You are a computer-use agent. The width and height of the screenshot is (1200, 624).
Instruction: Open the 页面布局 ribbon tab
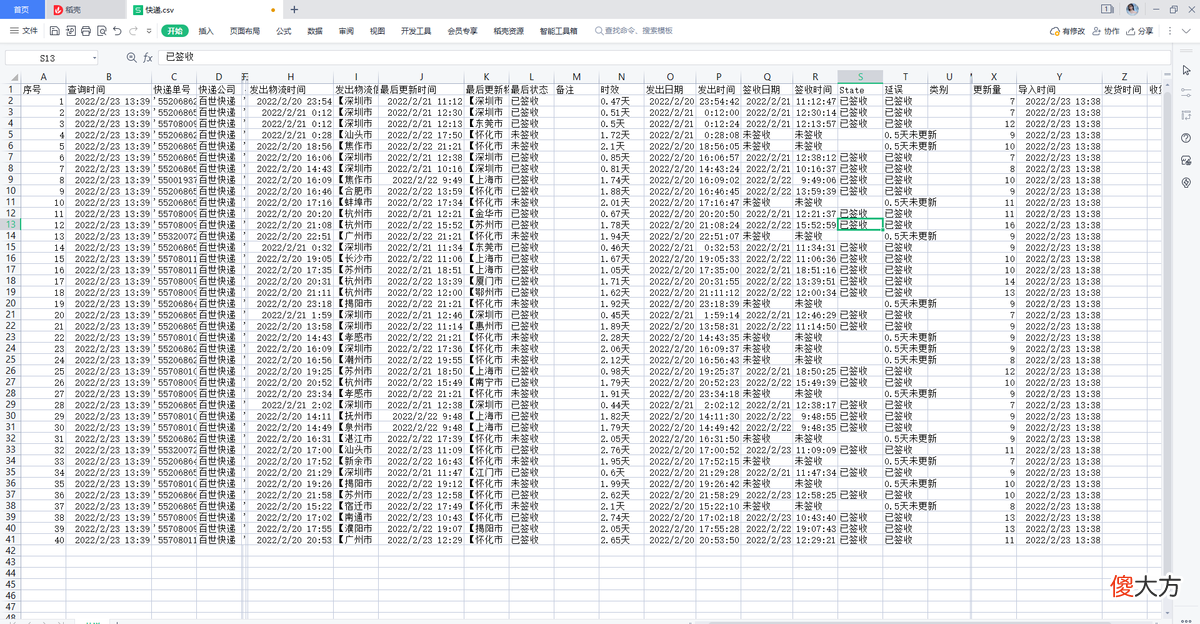coord(244,31)
